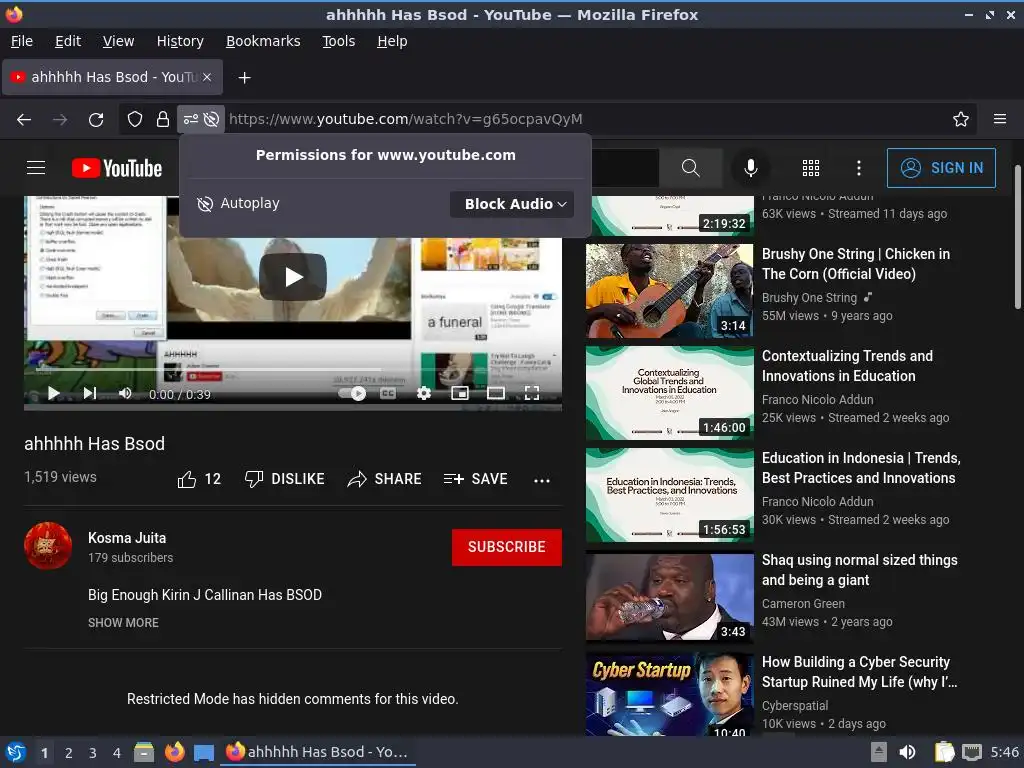Open How Building a Cyber Security Startup video
The width and height of the screenshot is (1024, 768).
[859, 672]
